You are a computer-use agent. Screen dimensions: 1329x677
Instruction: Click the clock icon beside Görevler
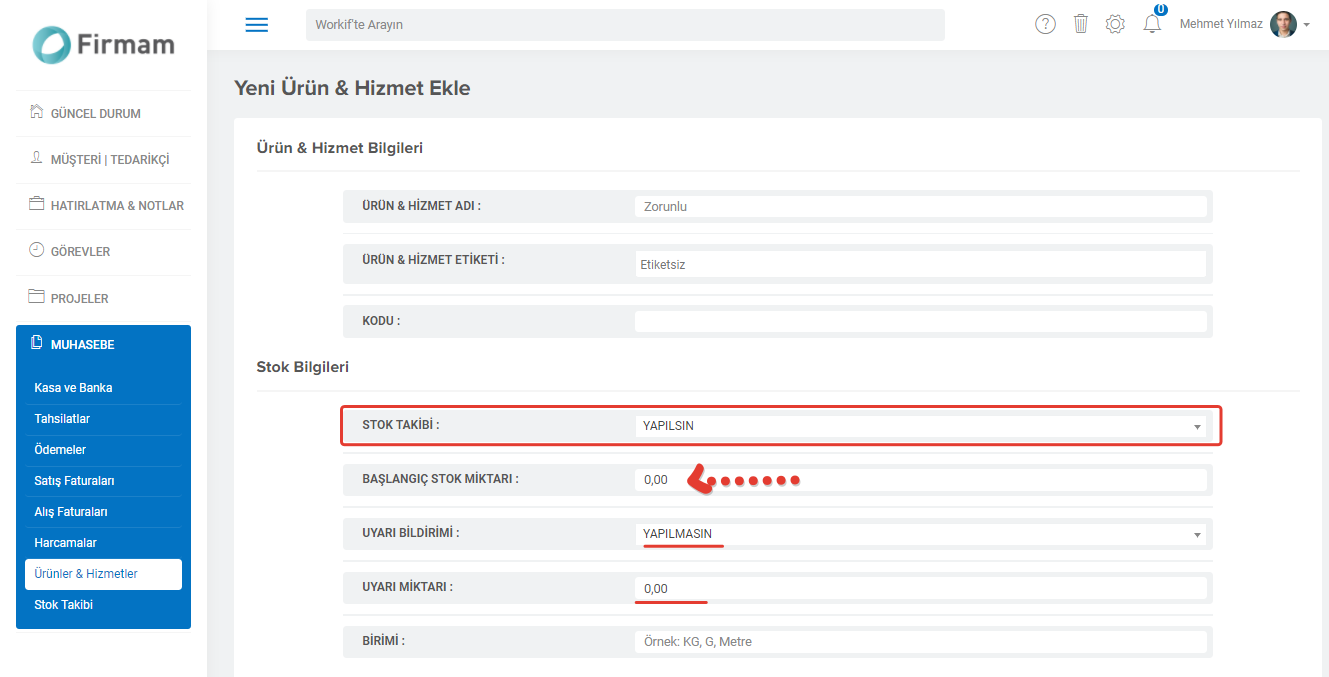(x=37, y=250)
